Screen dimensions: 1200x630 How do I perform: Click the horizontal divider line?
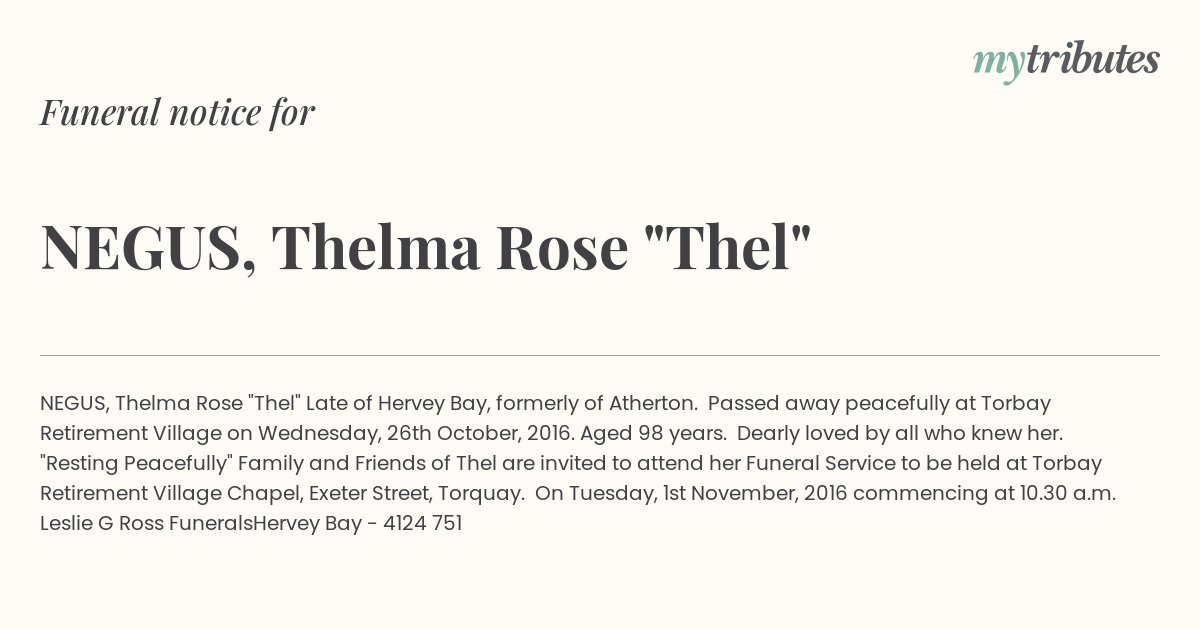(x=600, y=355)
